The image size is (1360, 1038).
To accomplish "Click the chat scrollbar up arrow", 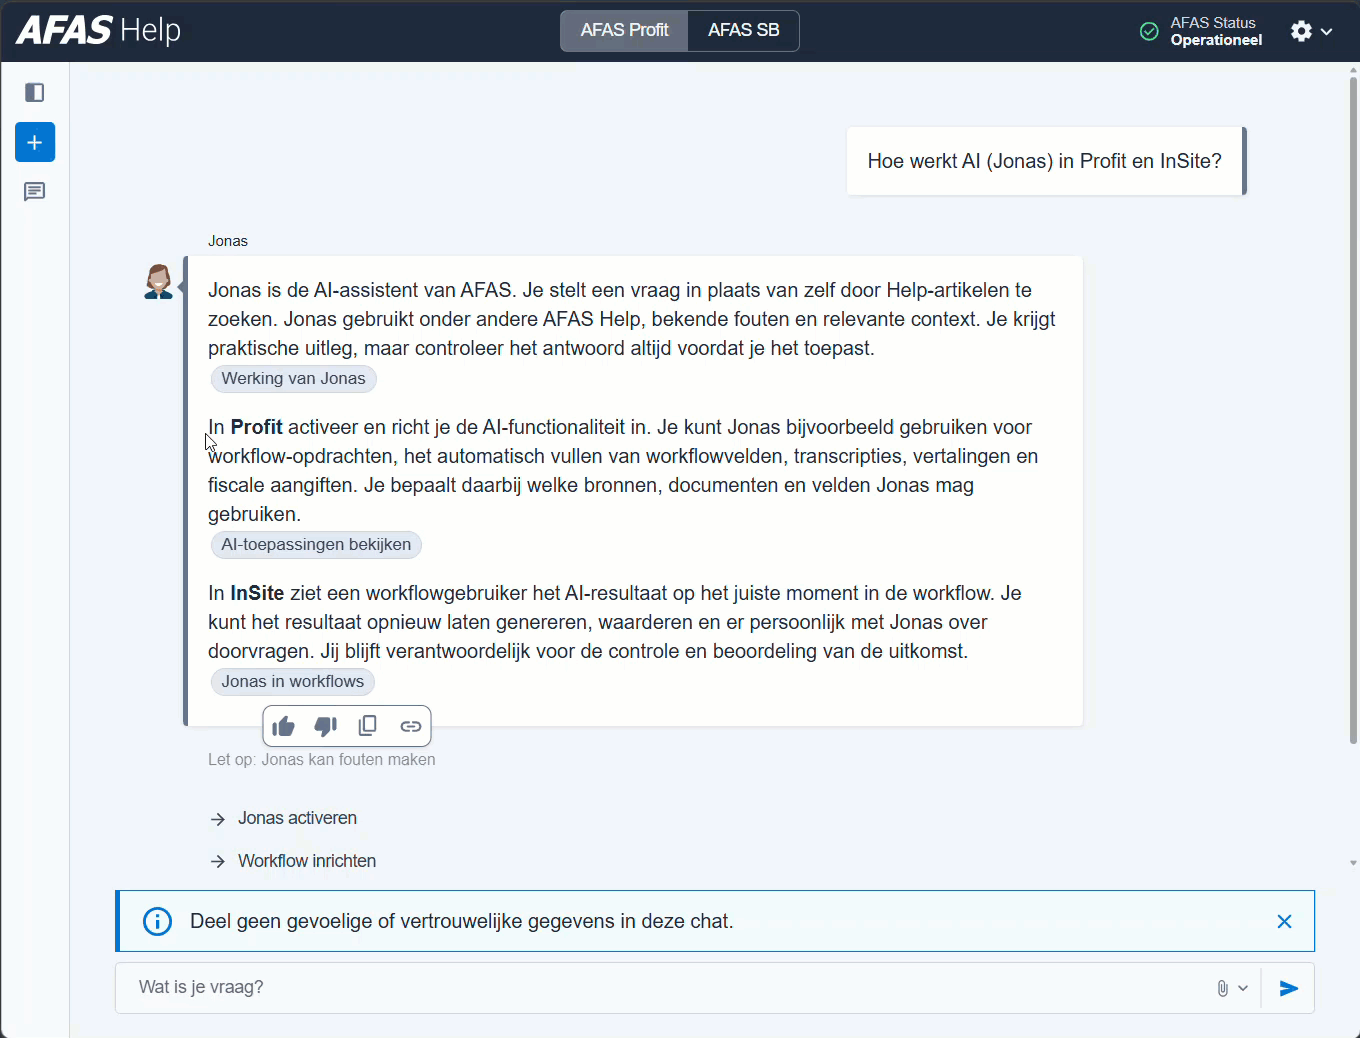I will pyautogui.click(x=1353, y=70).
